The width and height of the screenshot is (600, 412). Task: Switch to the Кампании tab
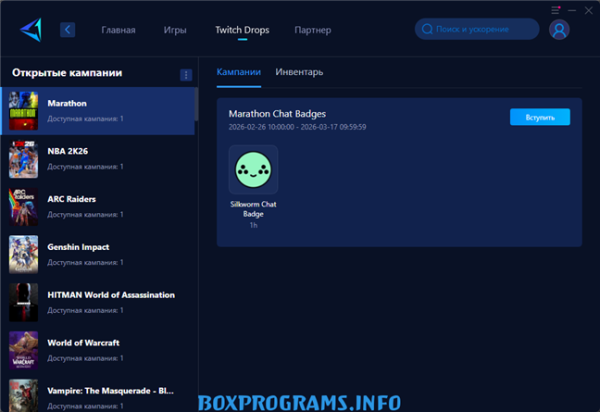pos(239,72)
